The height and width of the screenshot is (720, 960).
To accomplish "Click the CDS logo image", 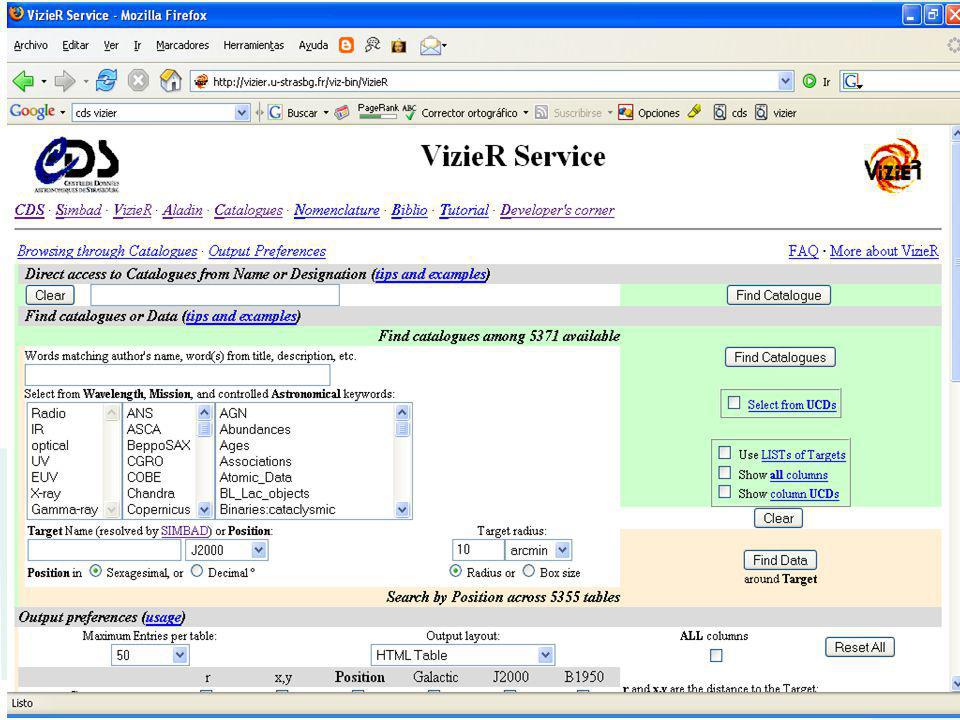I will click(x=77, y=165).
